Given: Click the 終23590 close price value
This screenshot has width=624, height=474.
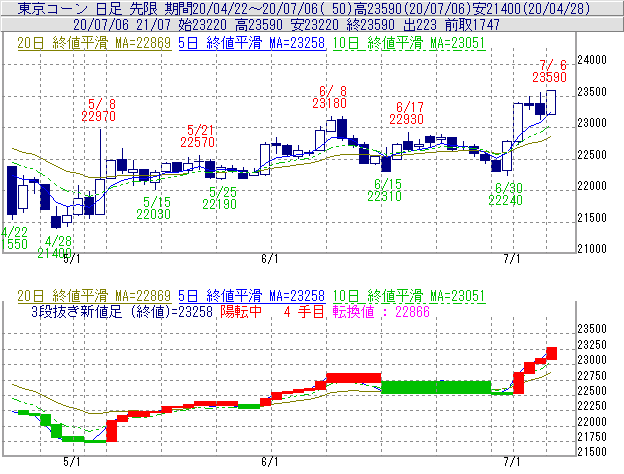Looking at the screenshot, I should point(371,25).
